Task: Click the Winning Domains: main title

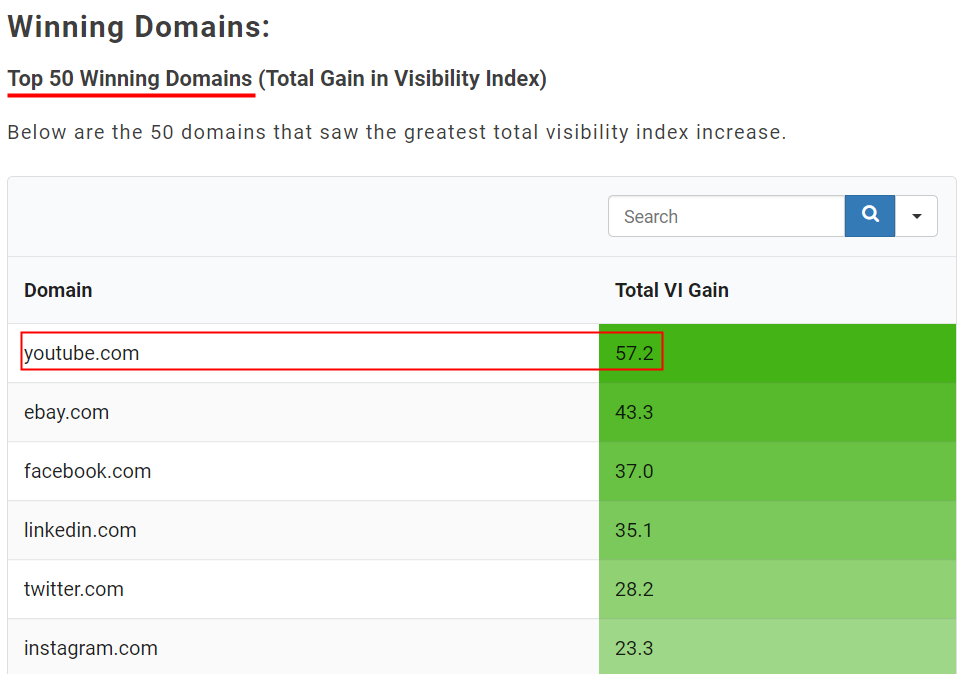Action: 139,26
